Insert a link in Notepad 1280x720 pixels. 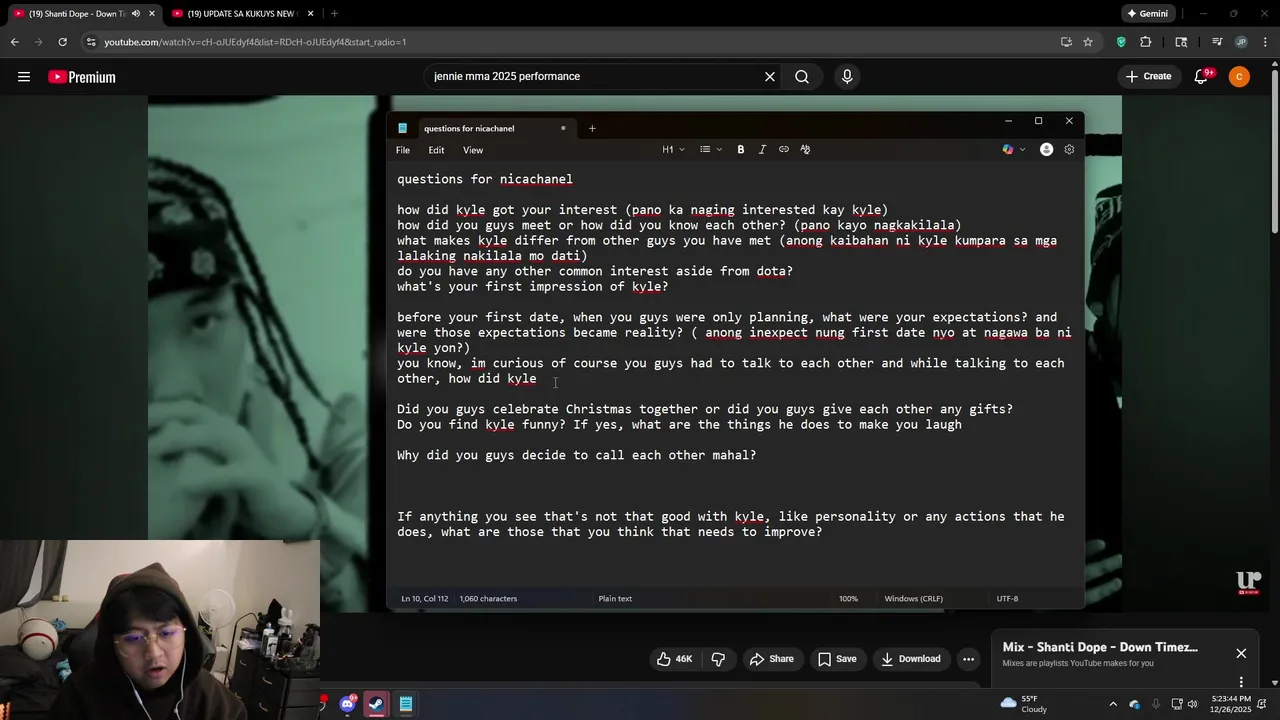click(x=784, y=150)
